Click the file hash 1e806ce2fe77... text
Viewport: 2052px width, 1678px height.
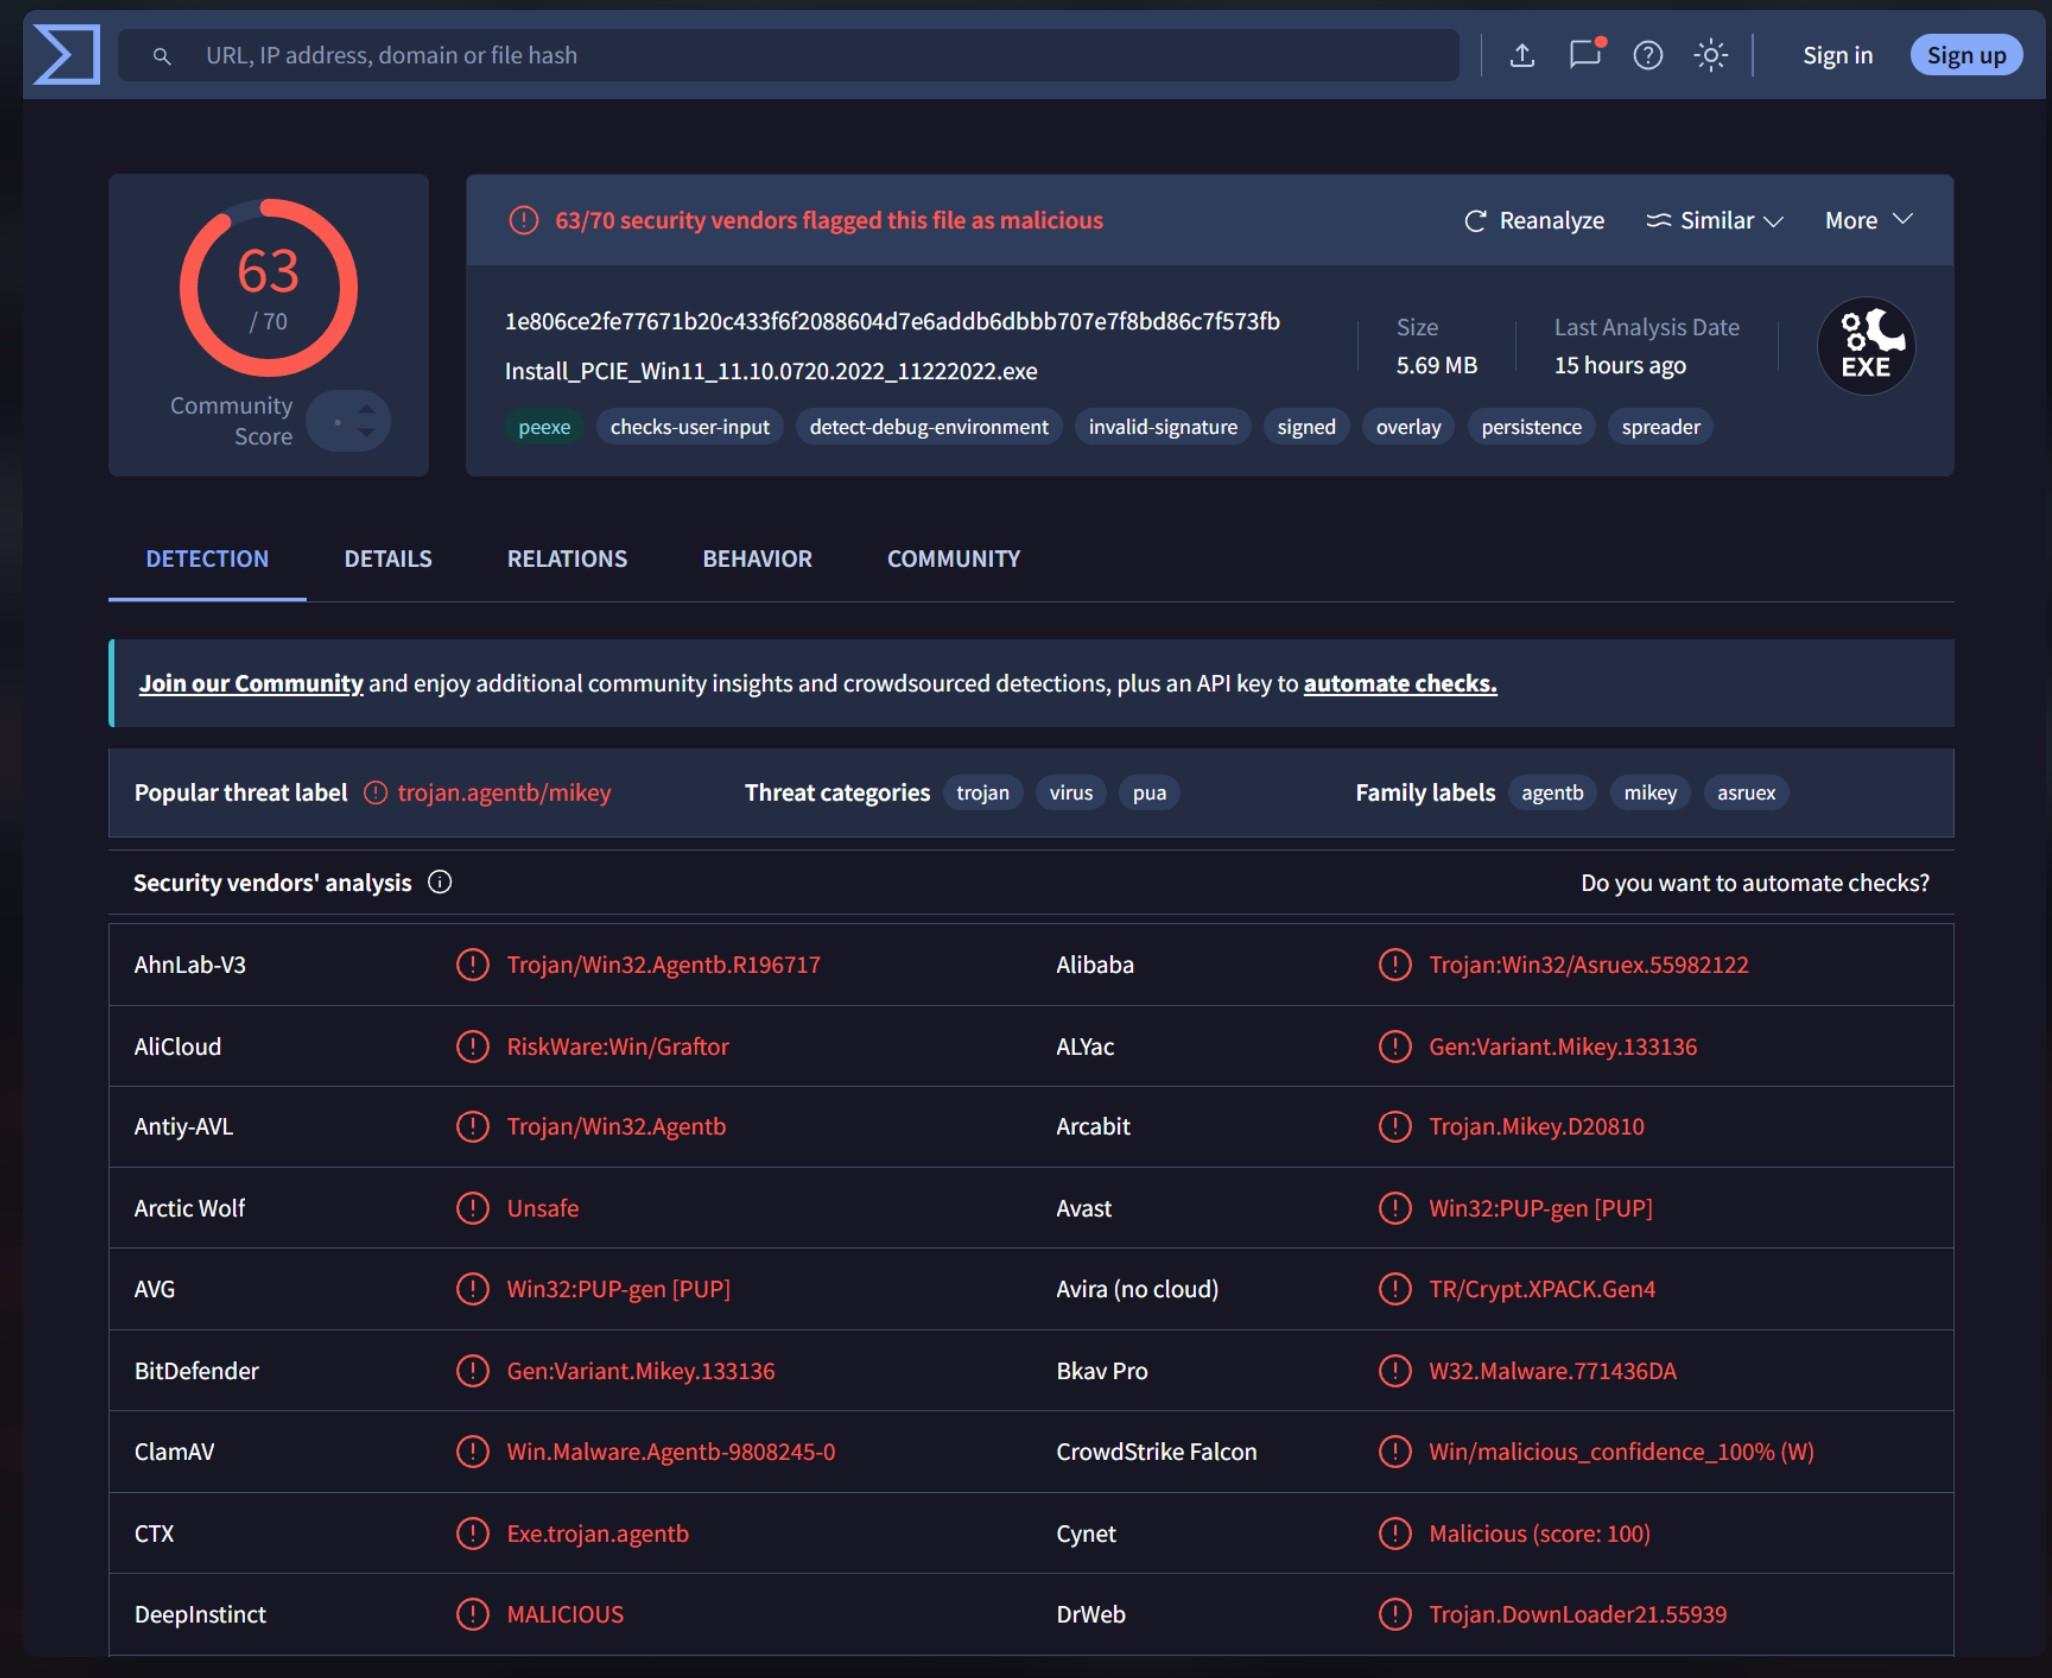pos(892,321)
